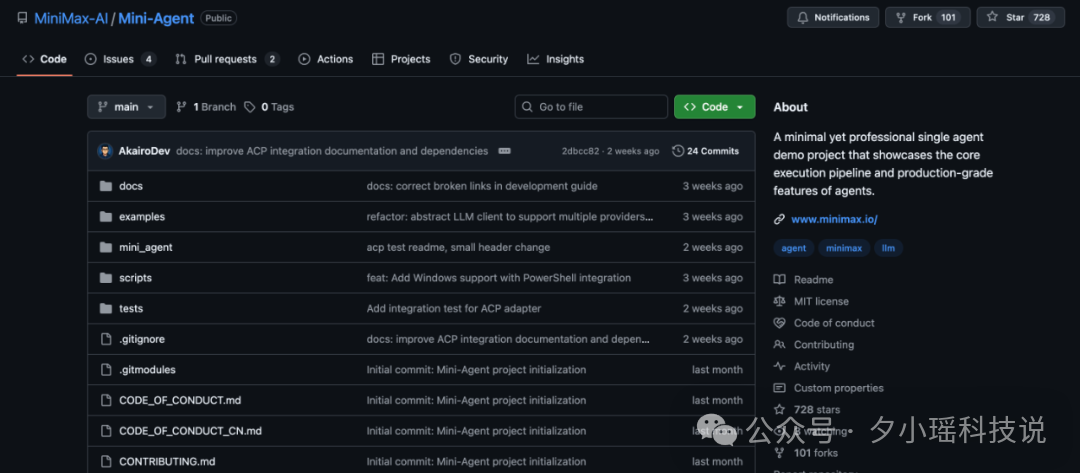This screenshot has width=1080, height=473.
Task: Click the repository icon beside MiniMax-AI
Action: [x=22, y=19]
